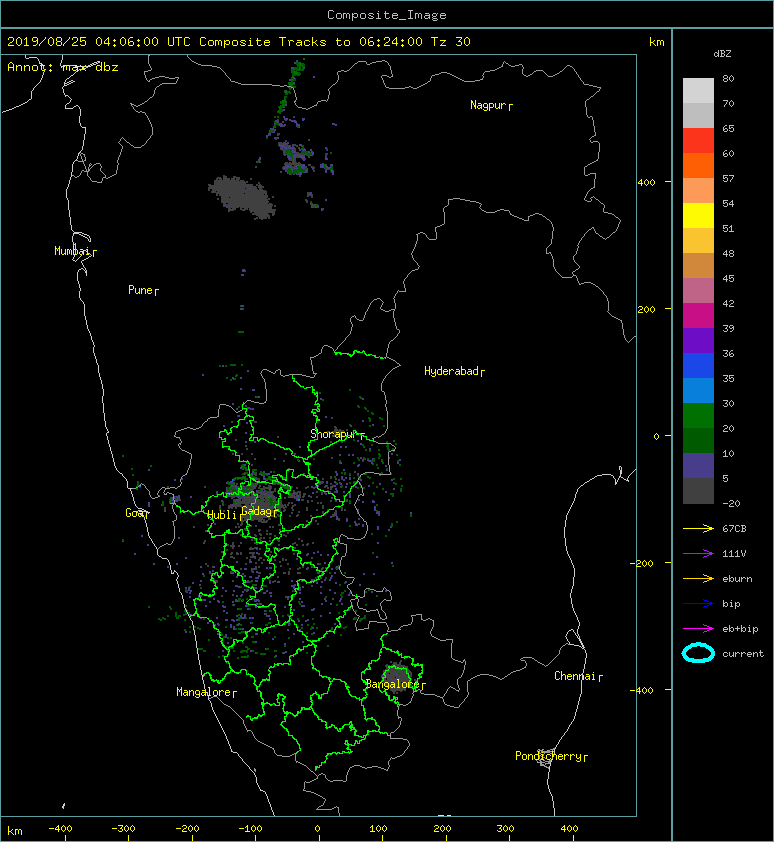Click the cyan 'current' ellipse legend icon
The height and width of the screenshot is (842, 774).
click(x=698, y=654)
